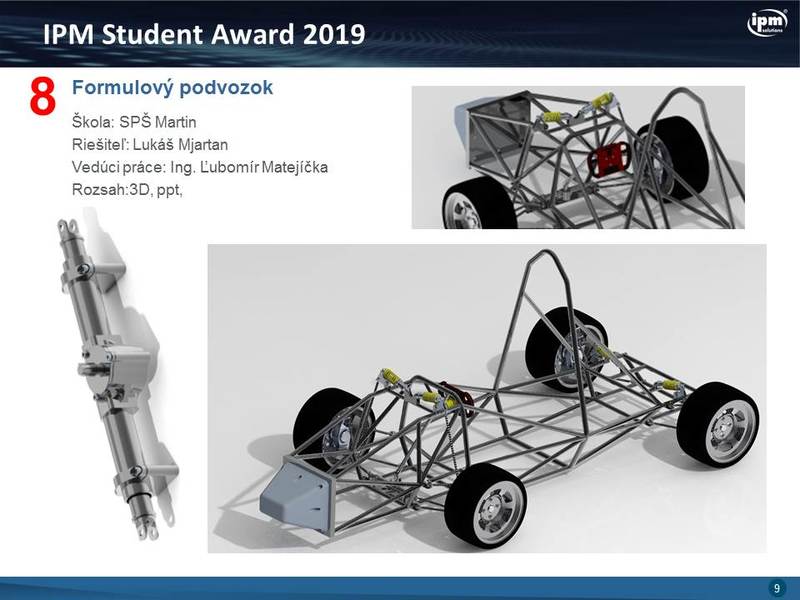Click the IPM Student Award 2019 title
800x600 pixels.
[x=205, y=35]
